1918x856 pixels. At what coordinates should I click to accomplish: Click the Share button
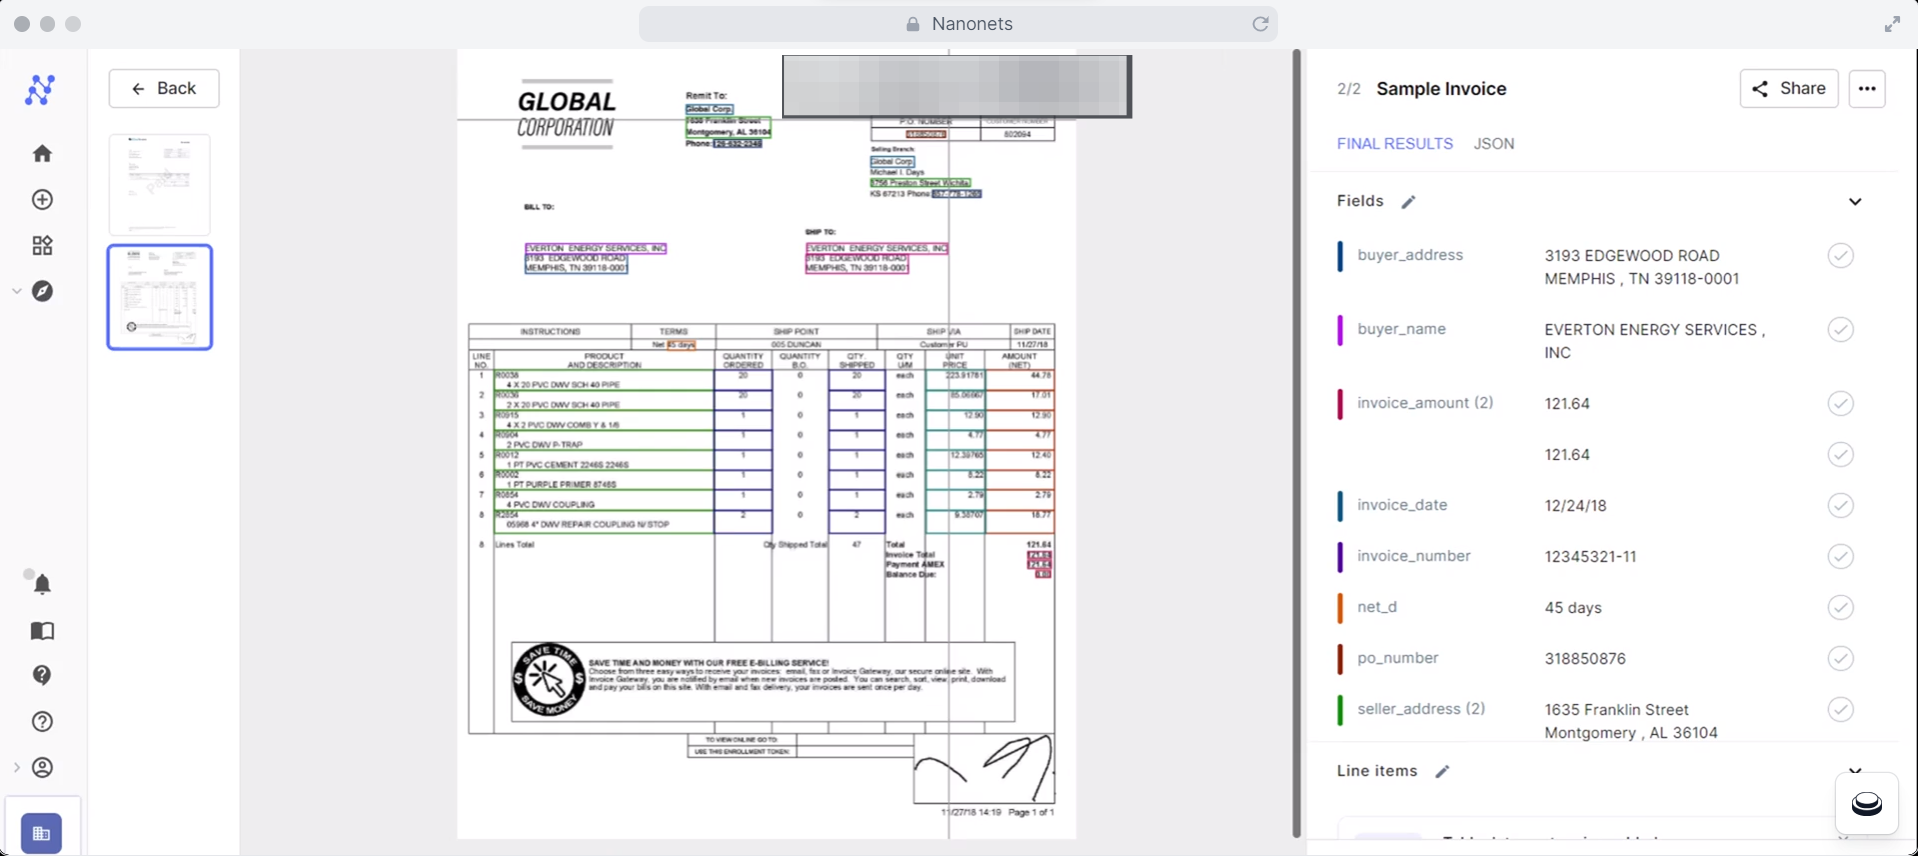[1788, 88]
